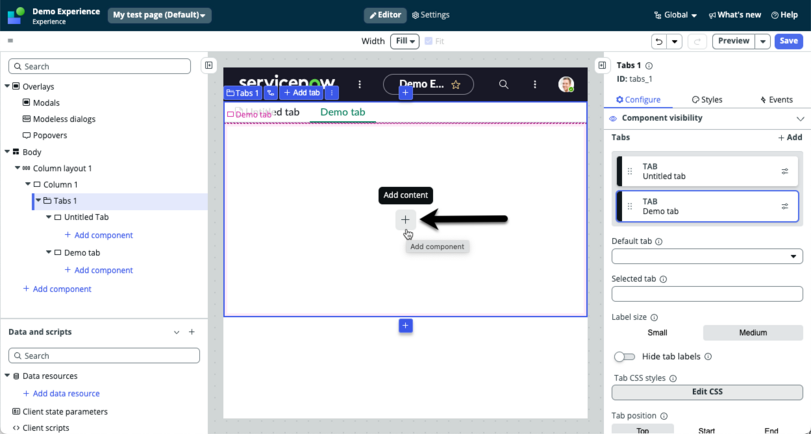This screenshot has width=811, height=434.
Task: Click info icon next to Selected tab
Action: [x=663, y=279]
